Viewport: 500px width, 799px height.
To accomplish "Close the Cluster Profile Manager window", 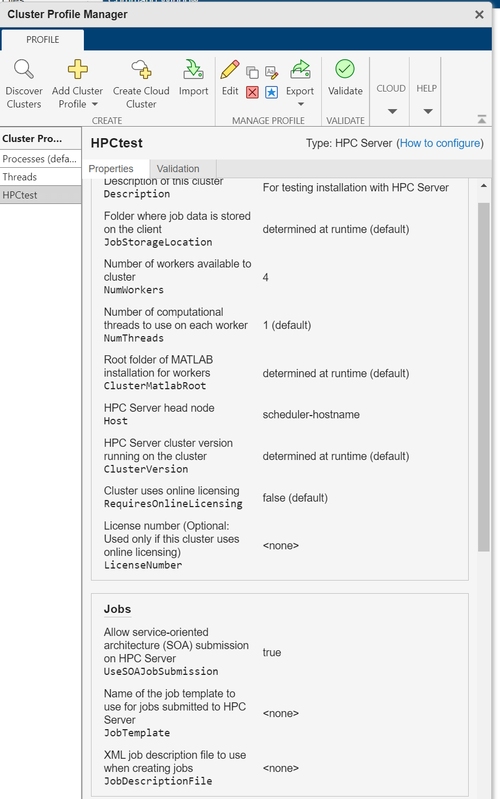I will 479,14.
